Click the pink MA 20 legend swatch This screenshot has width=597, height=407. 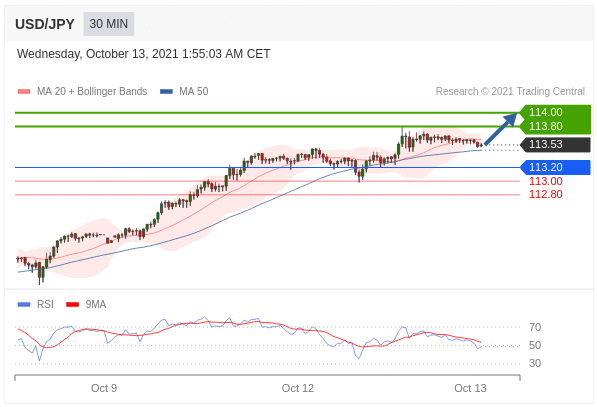tap(24, 91)
